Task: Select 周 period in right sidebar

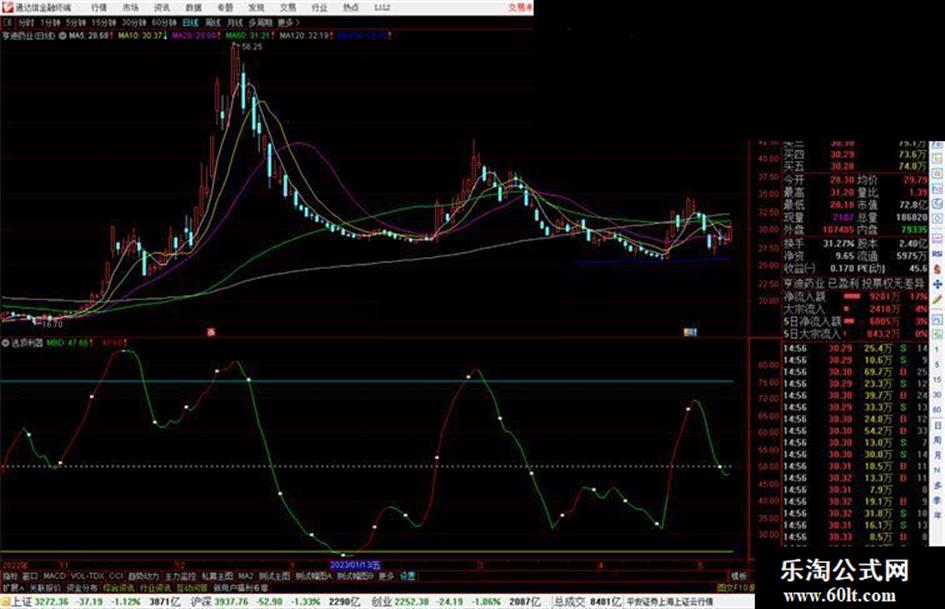Action: [x=937, y=441]
